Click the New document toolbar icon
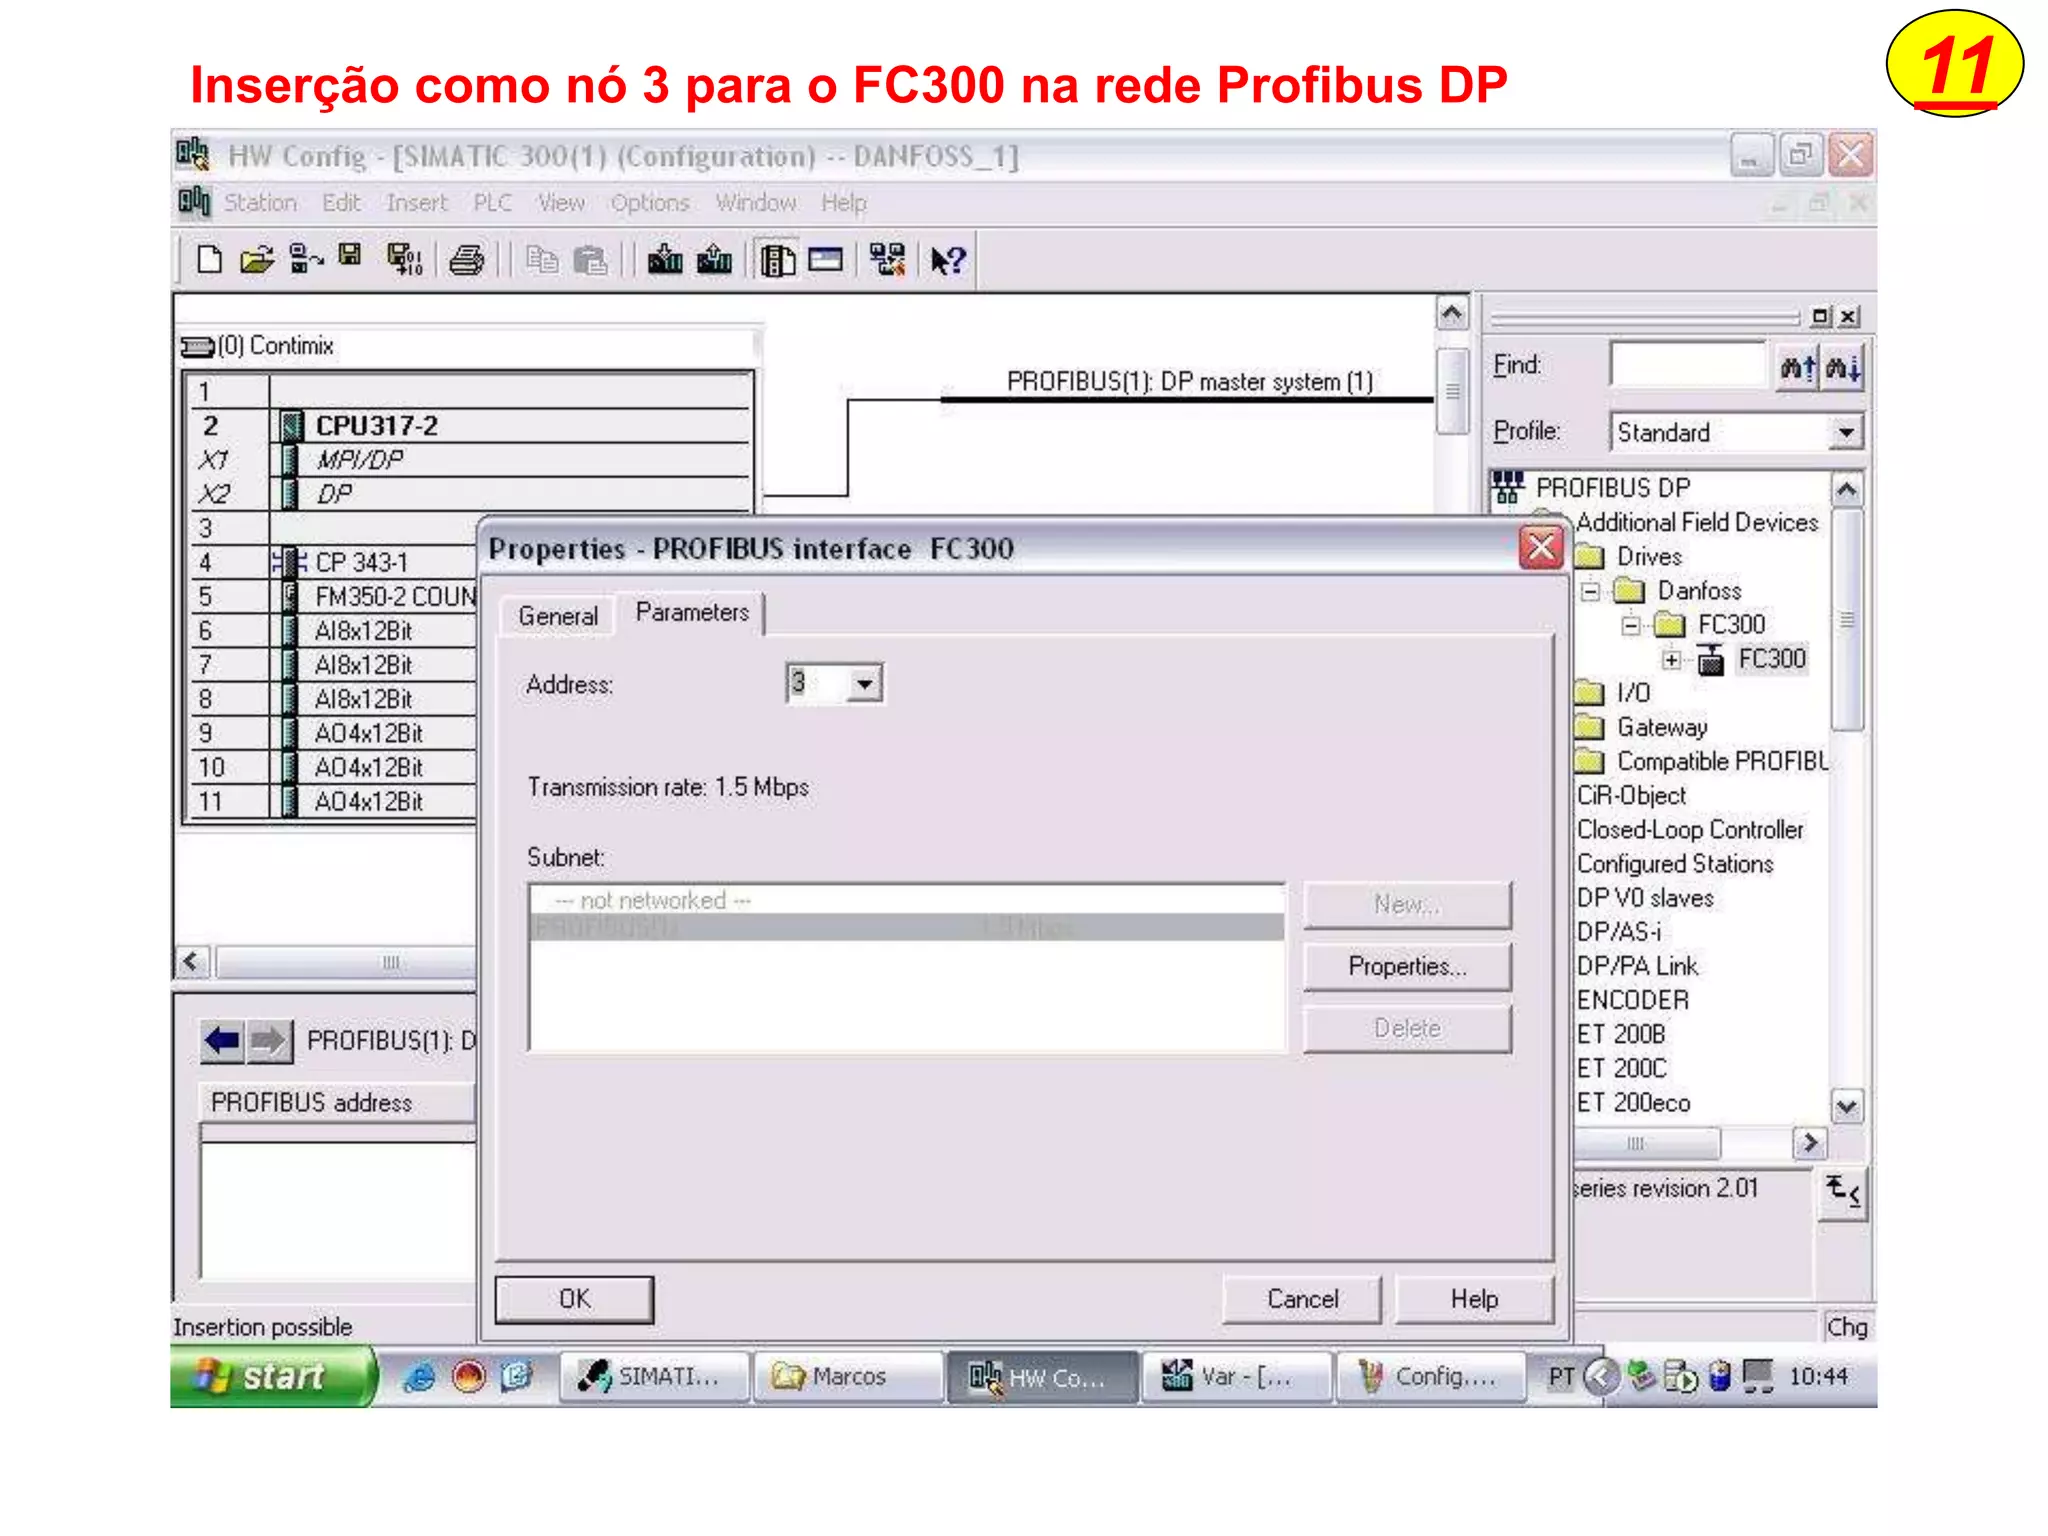Viewport: 2048px width, 1536px height. [x=209, y=260]
